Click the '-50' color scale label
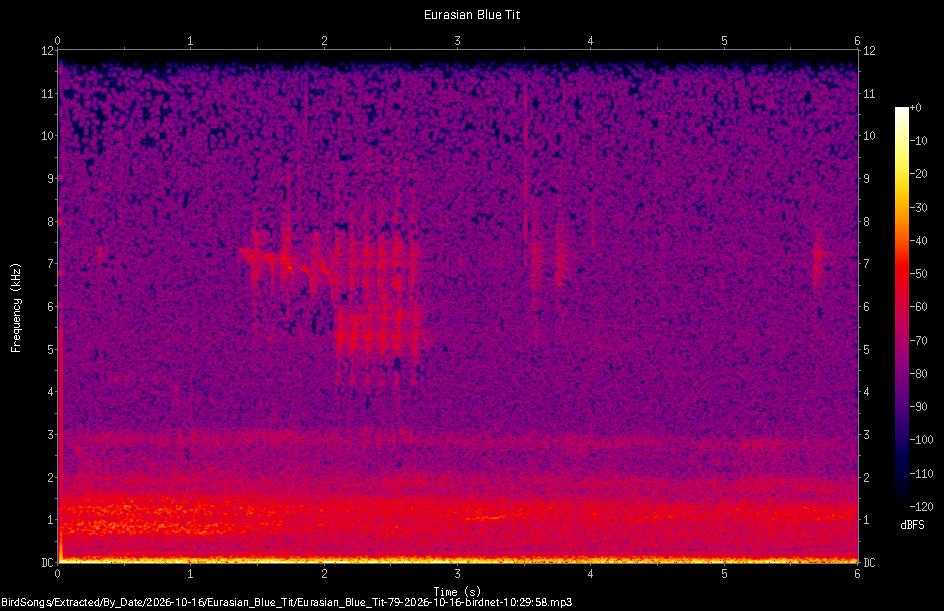 (x=918, y=274)
